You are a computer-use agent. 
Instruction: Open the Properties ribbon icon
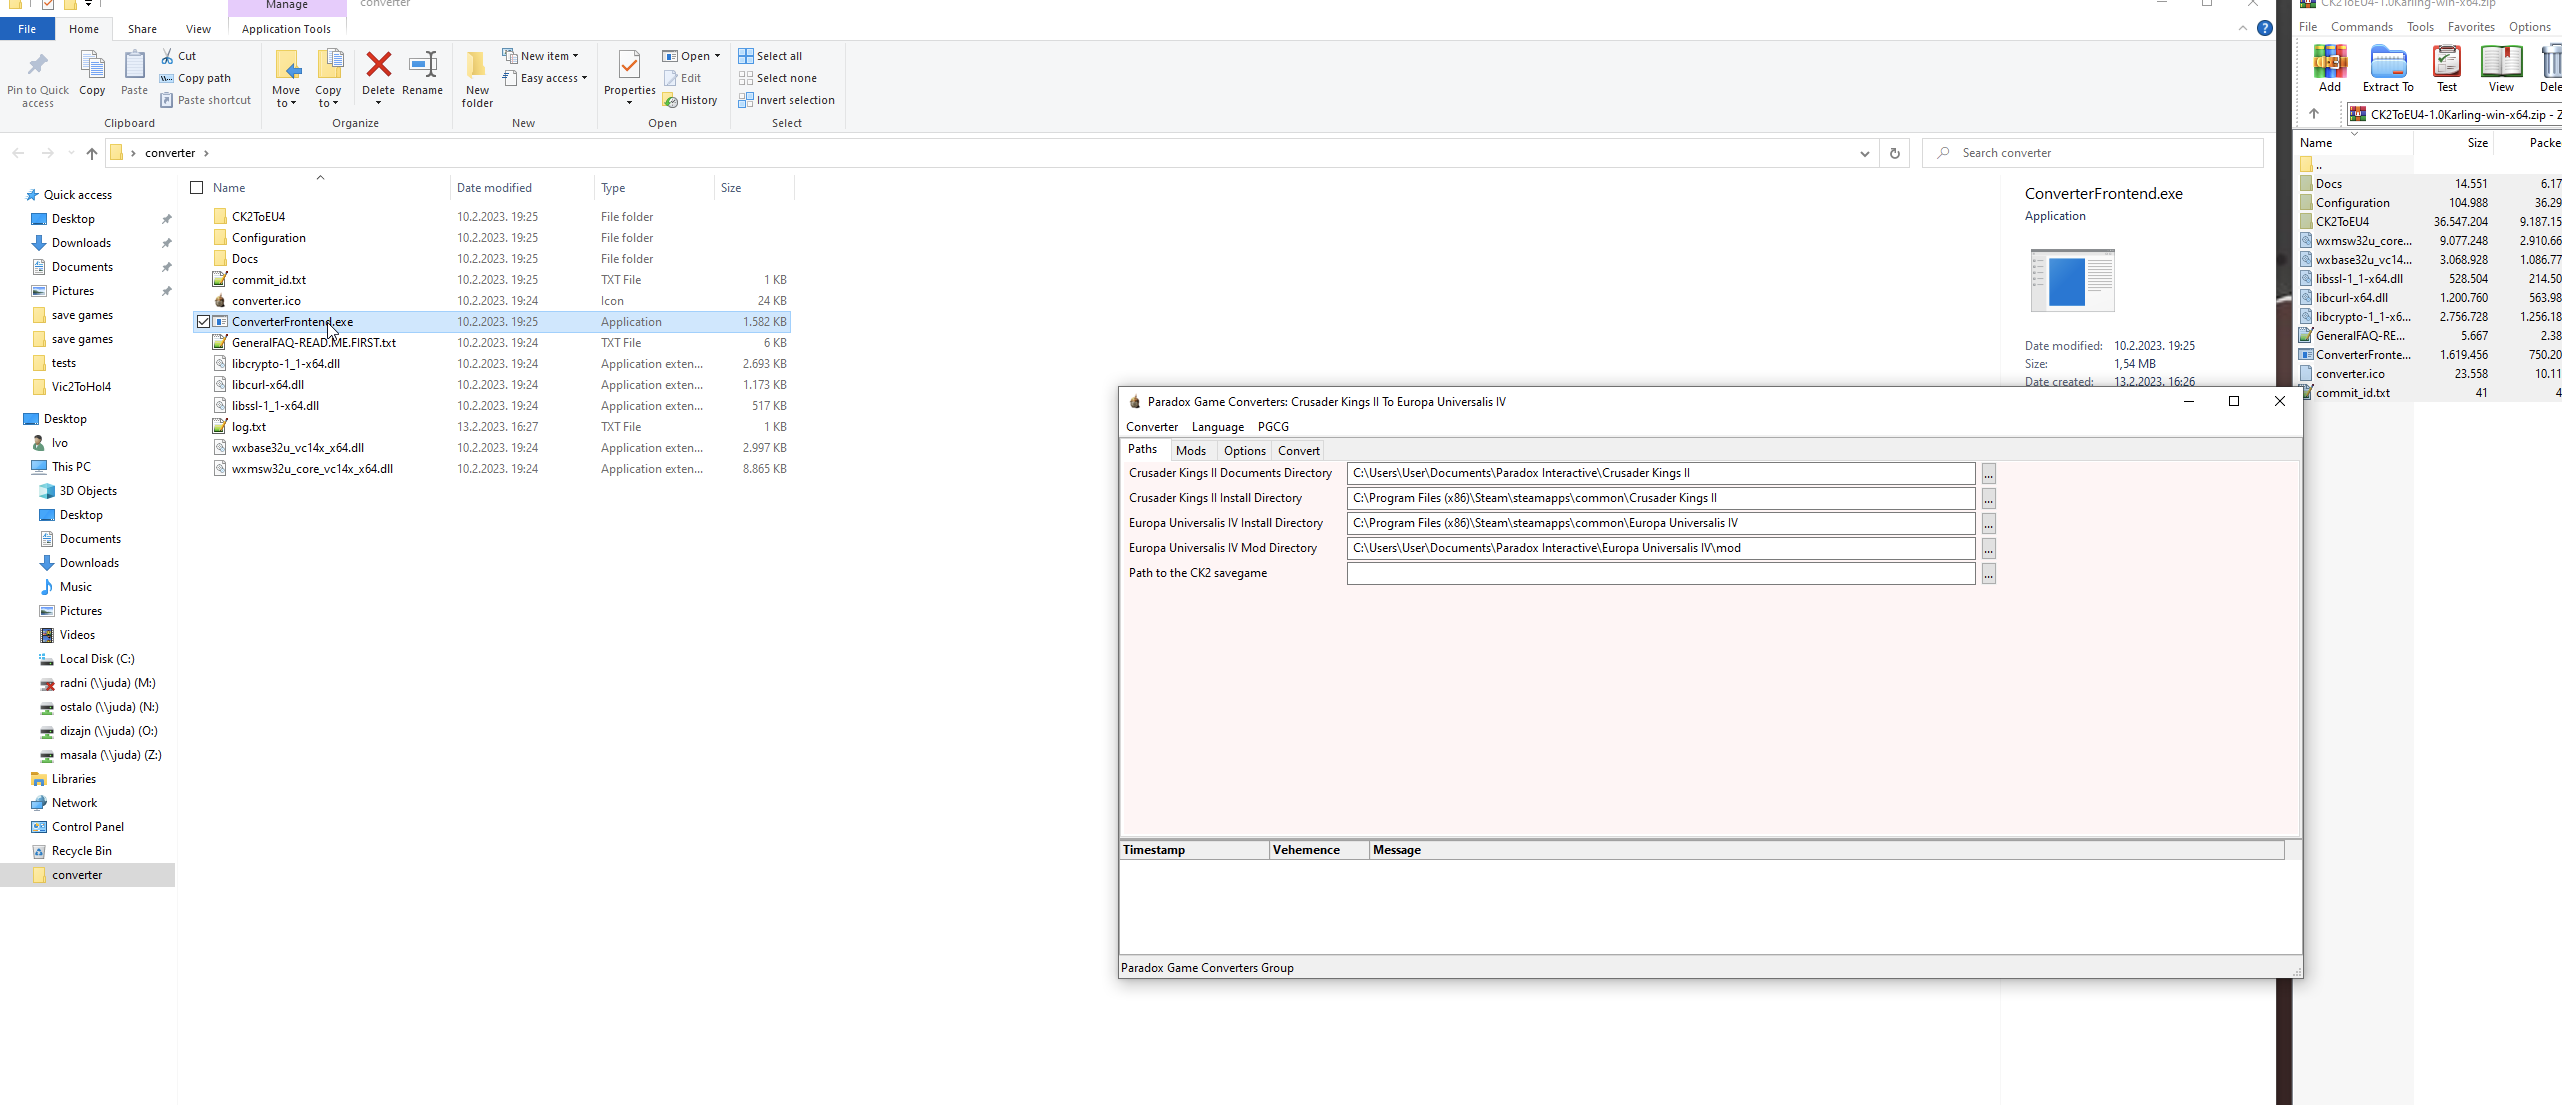[x=629, y=66]
